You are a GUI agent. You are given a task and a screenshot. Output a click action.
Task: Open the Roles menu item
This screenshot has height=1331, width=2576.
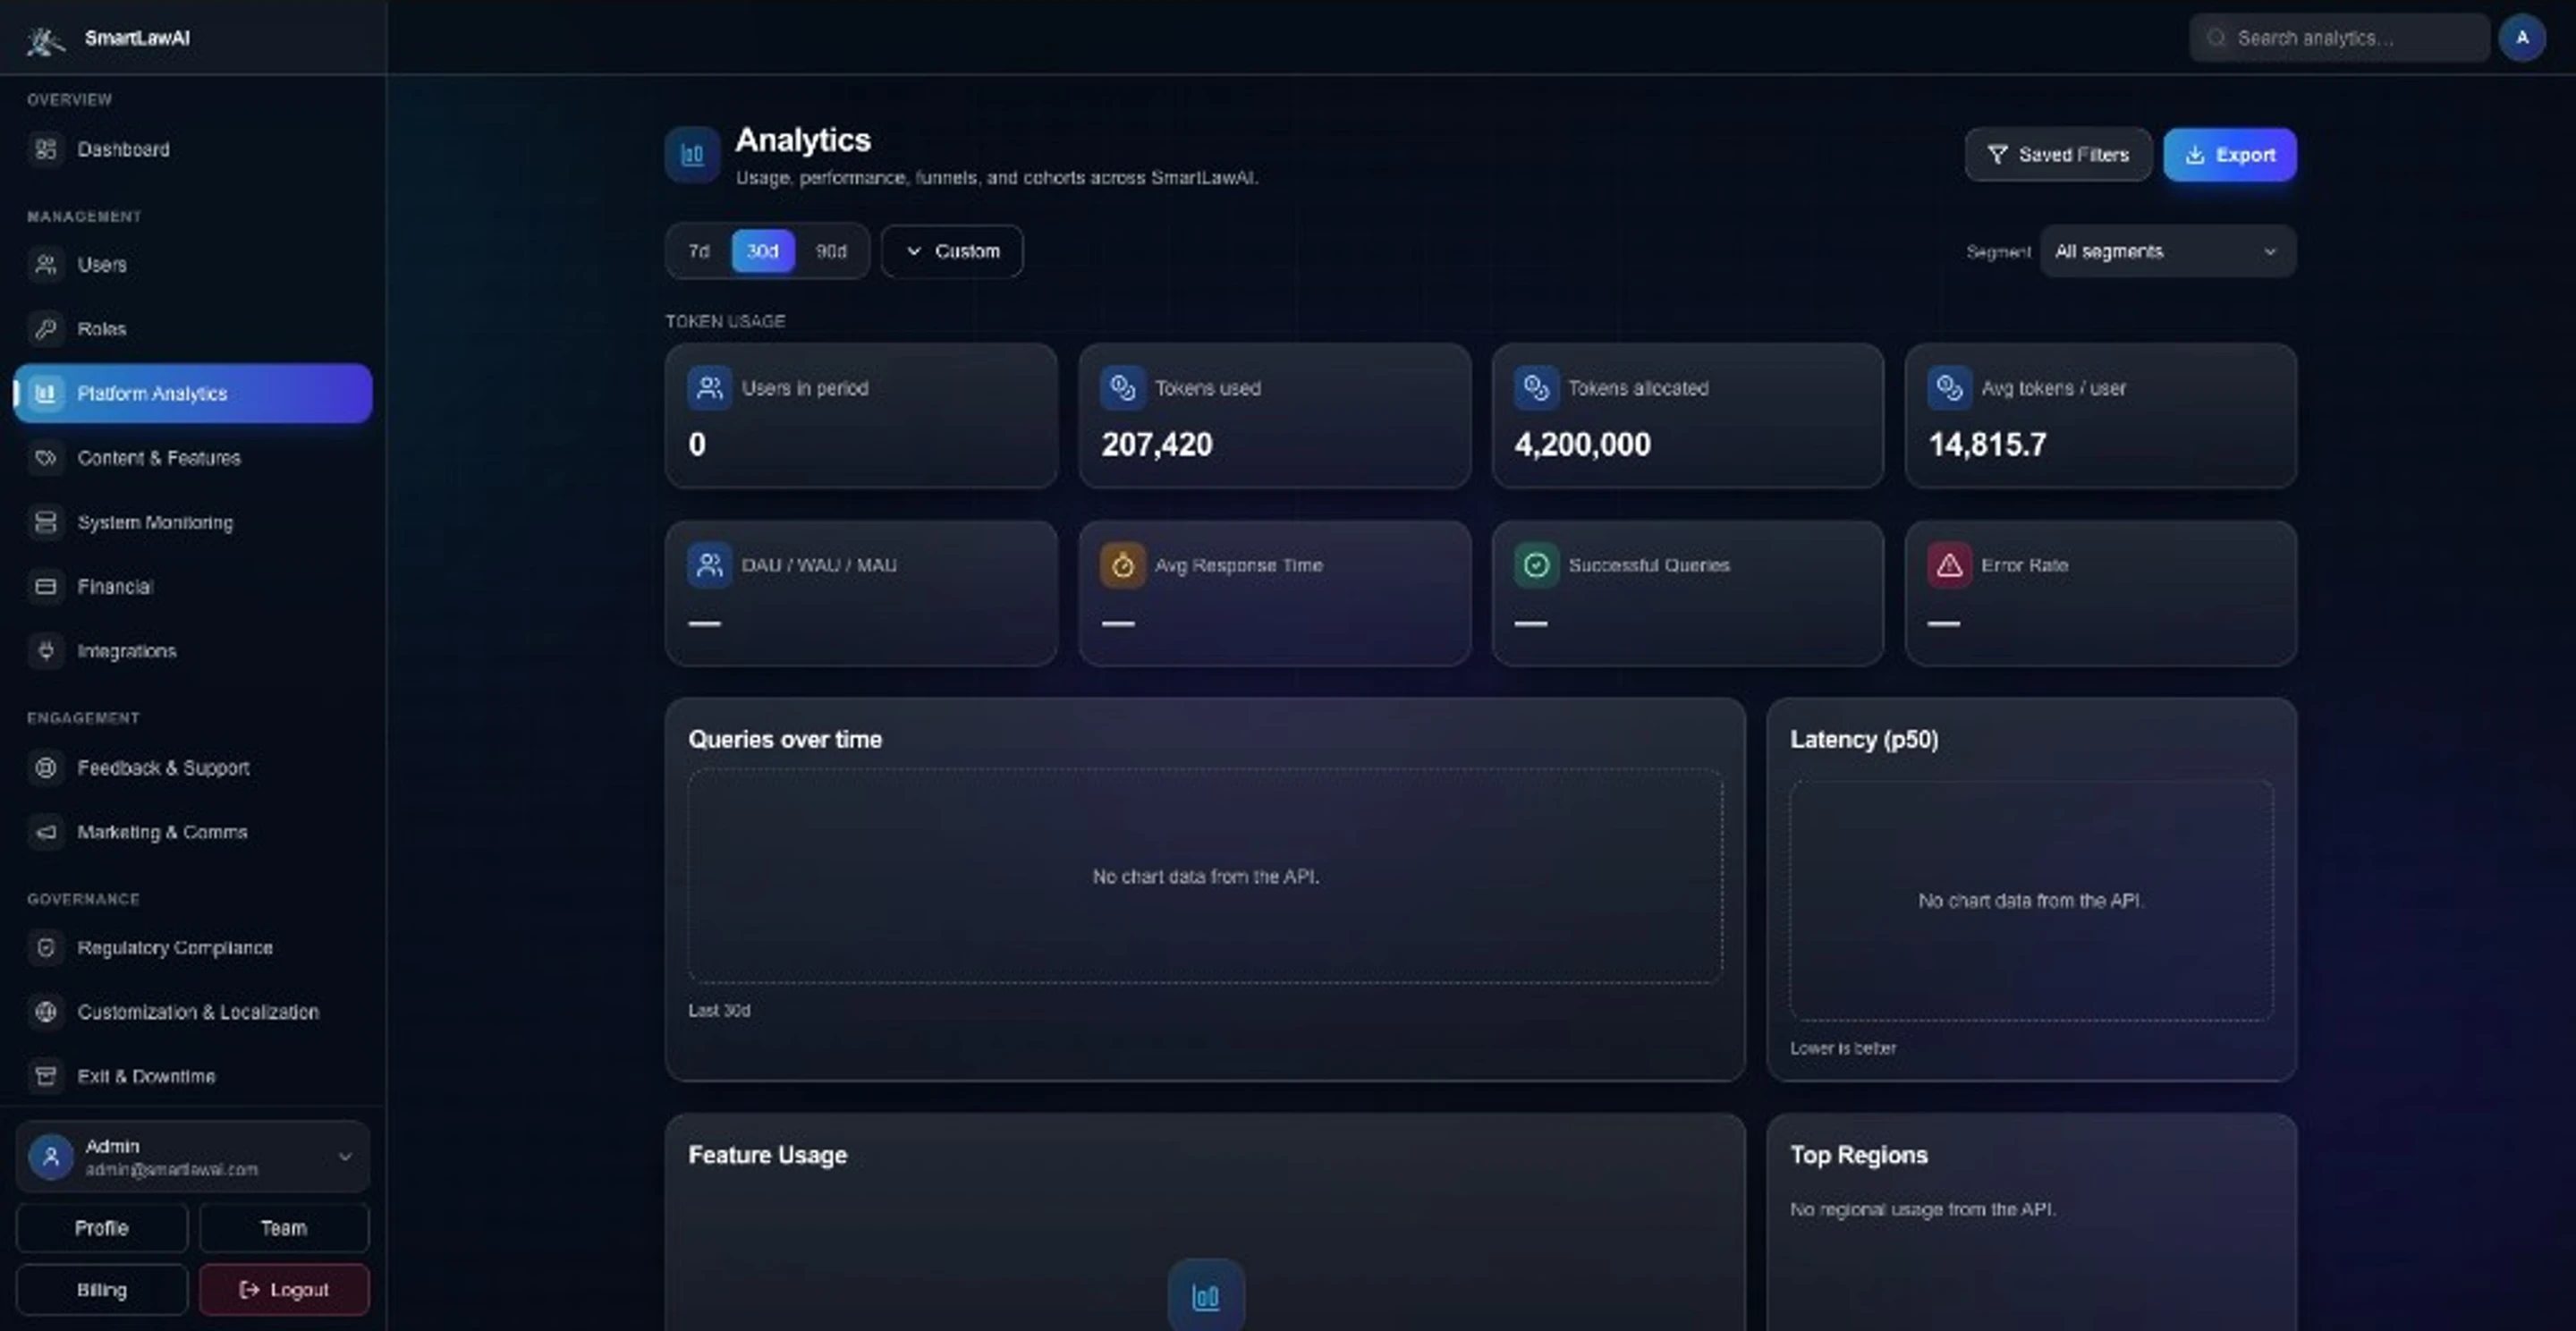click(193, 328)
